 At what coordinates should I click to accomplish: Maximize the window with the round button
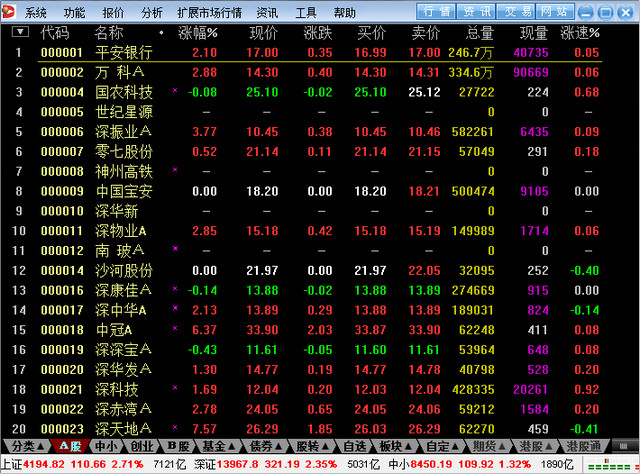pos(606,12)
